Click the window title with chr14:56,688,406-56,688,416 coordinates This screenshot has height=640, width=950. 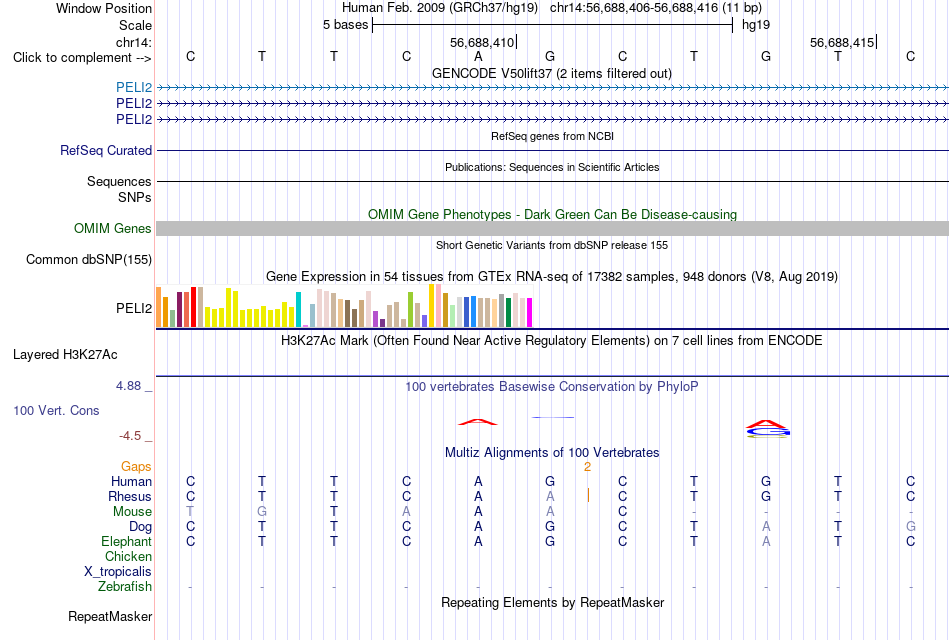pyautogui.click(x=552, y=8)
